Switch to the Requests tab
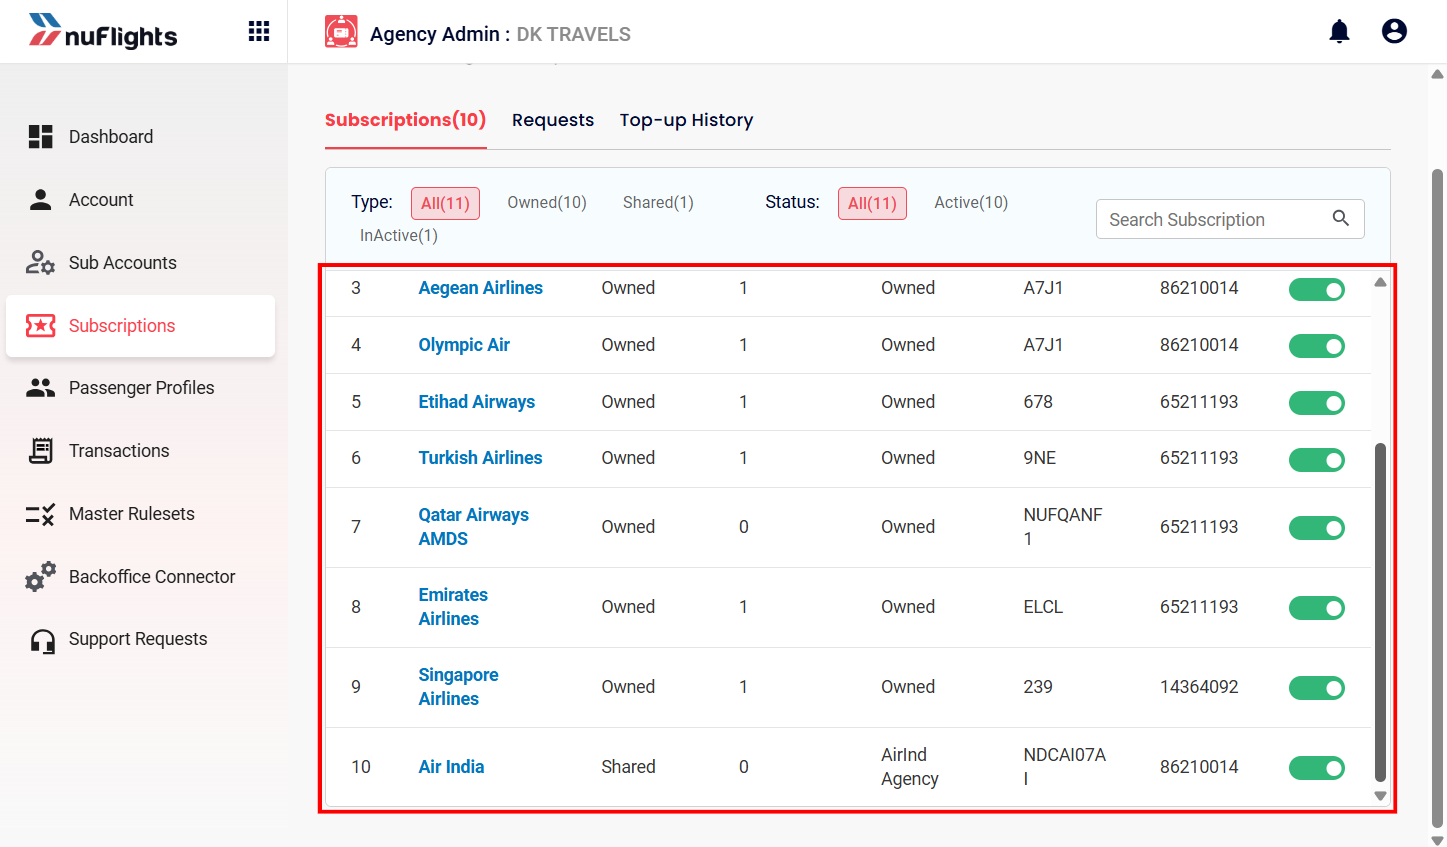Screen dimensions: 1447x847 coord(553,120)
